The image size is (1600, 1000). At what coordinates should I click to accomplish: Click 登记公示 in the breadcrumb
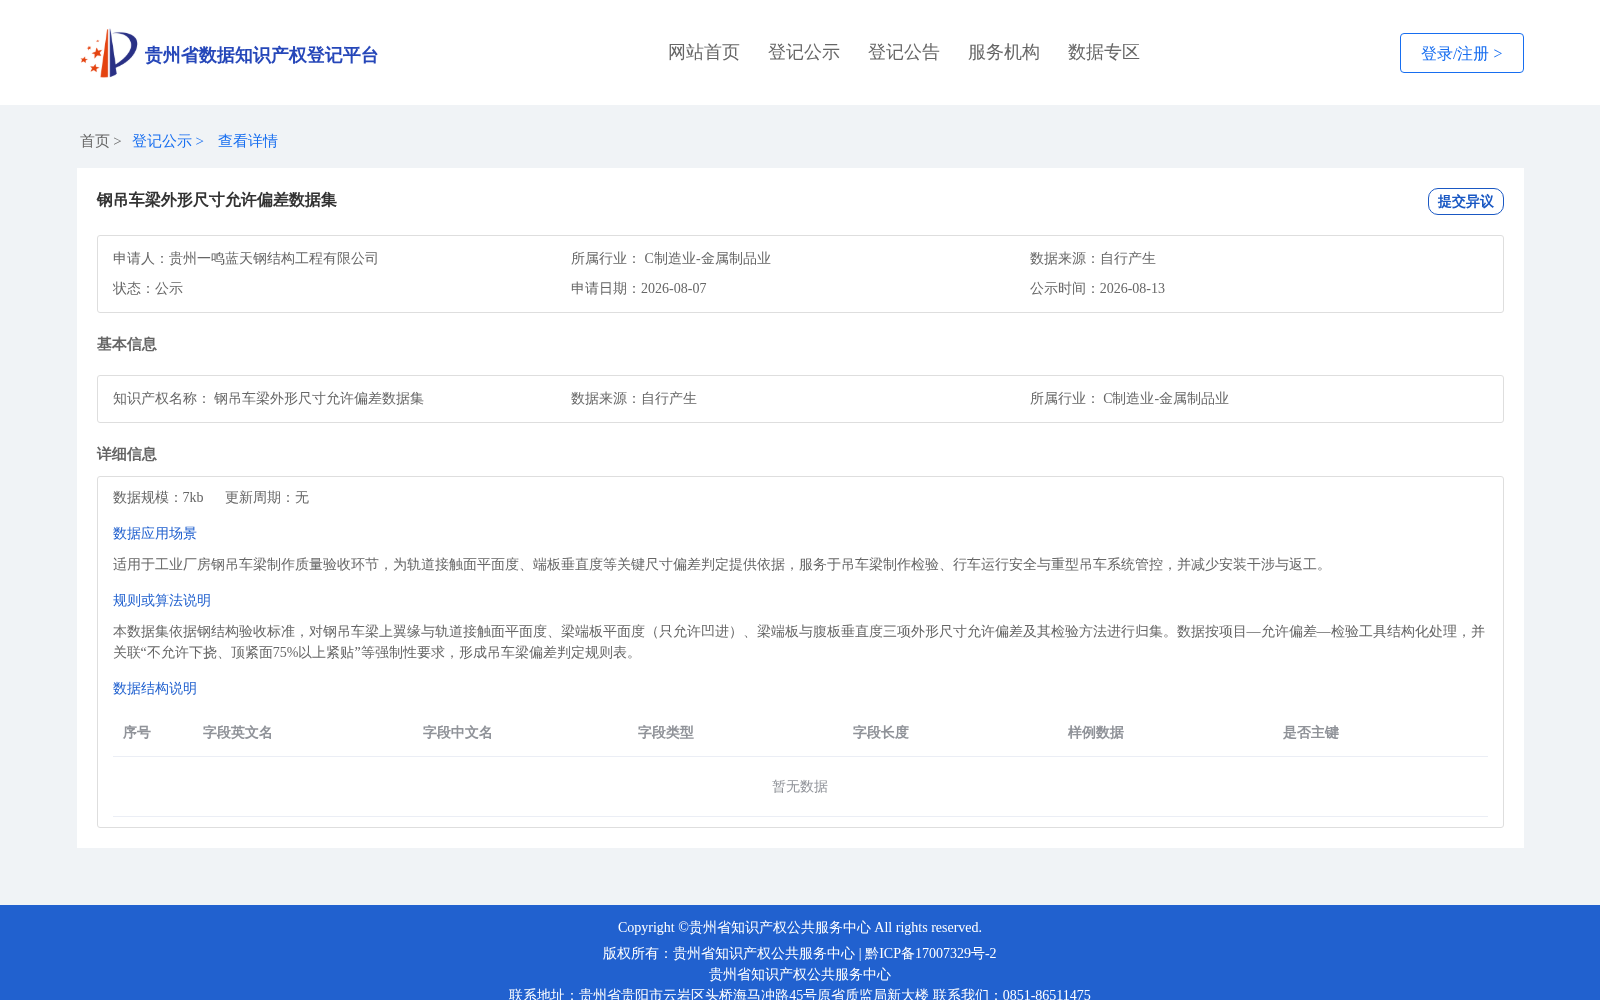162,141
